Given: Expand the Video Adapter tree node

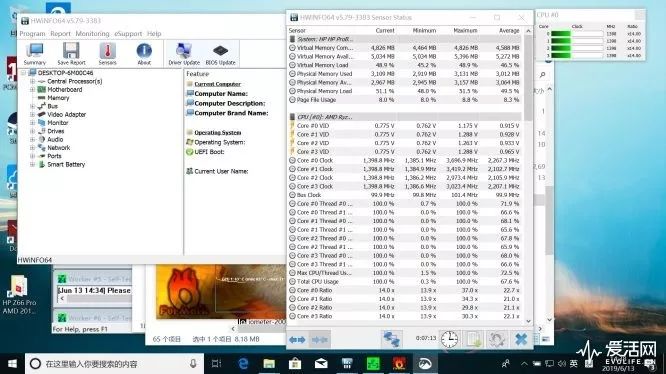Looking at the screenshot, I should pos(32,115).
